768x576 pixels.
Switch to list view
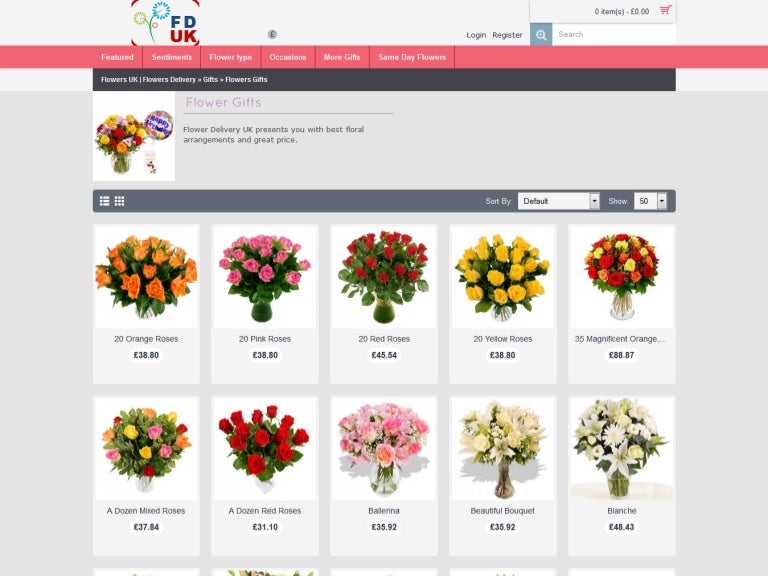pos(104,201)
